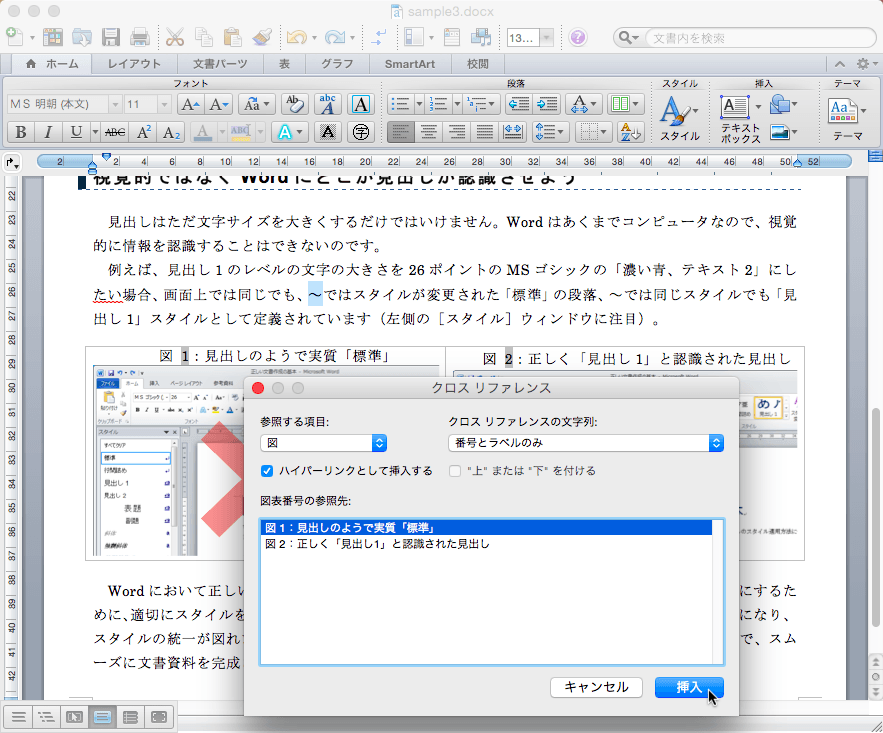Screen dimensions: 883x733
Task: Switch to the 文書パーツ tab
Action: tap(220, 64)
